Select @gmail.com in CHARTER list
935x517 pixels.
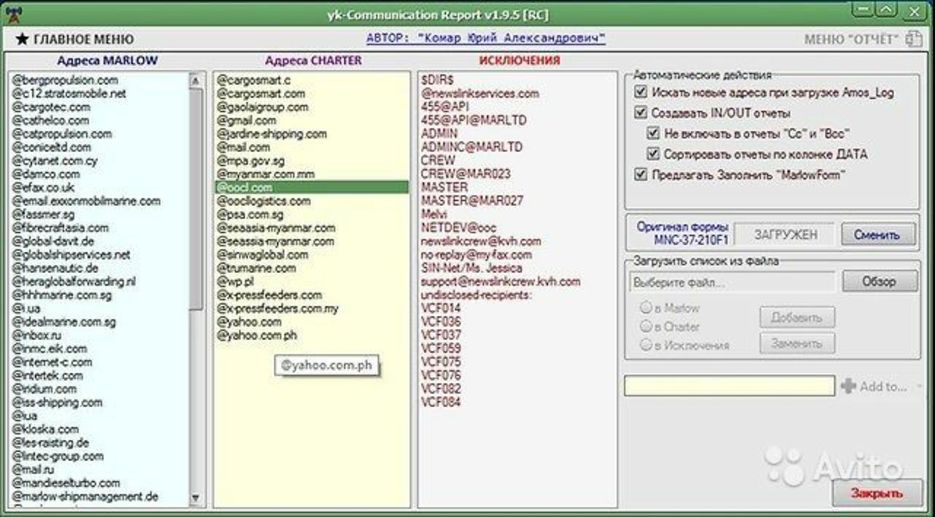pyautogui.click(x=246, y=120)
